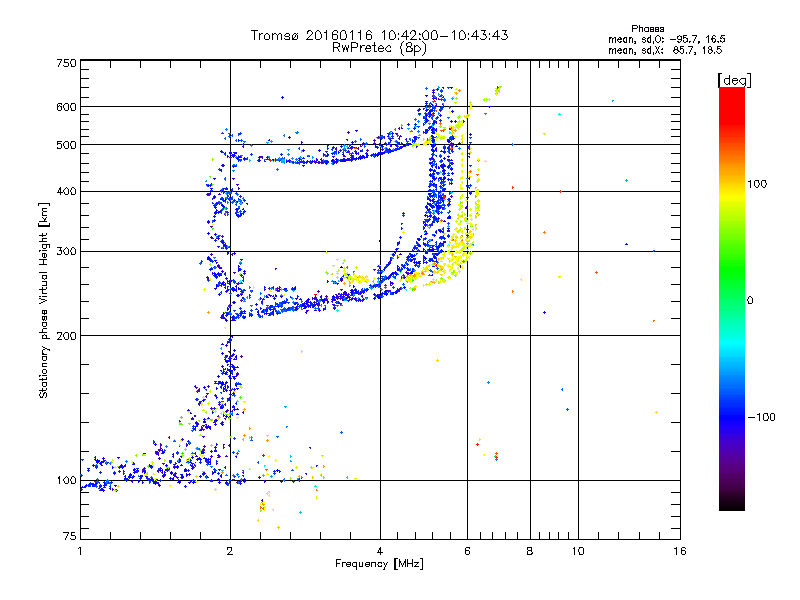Click the plot title 'Tromsø 20160116 10:42:00-10:43:43'
This screenshot has height=600, width=800.
click(x=379, y=35)
